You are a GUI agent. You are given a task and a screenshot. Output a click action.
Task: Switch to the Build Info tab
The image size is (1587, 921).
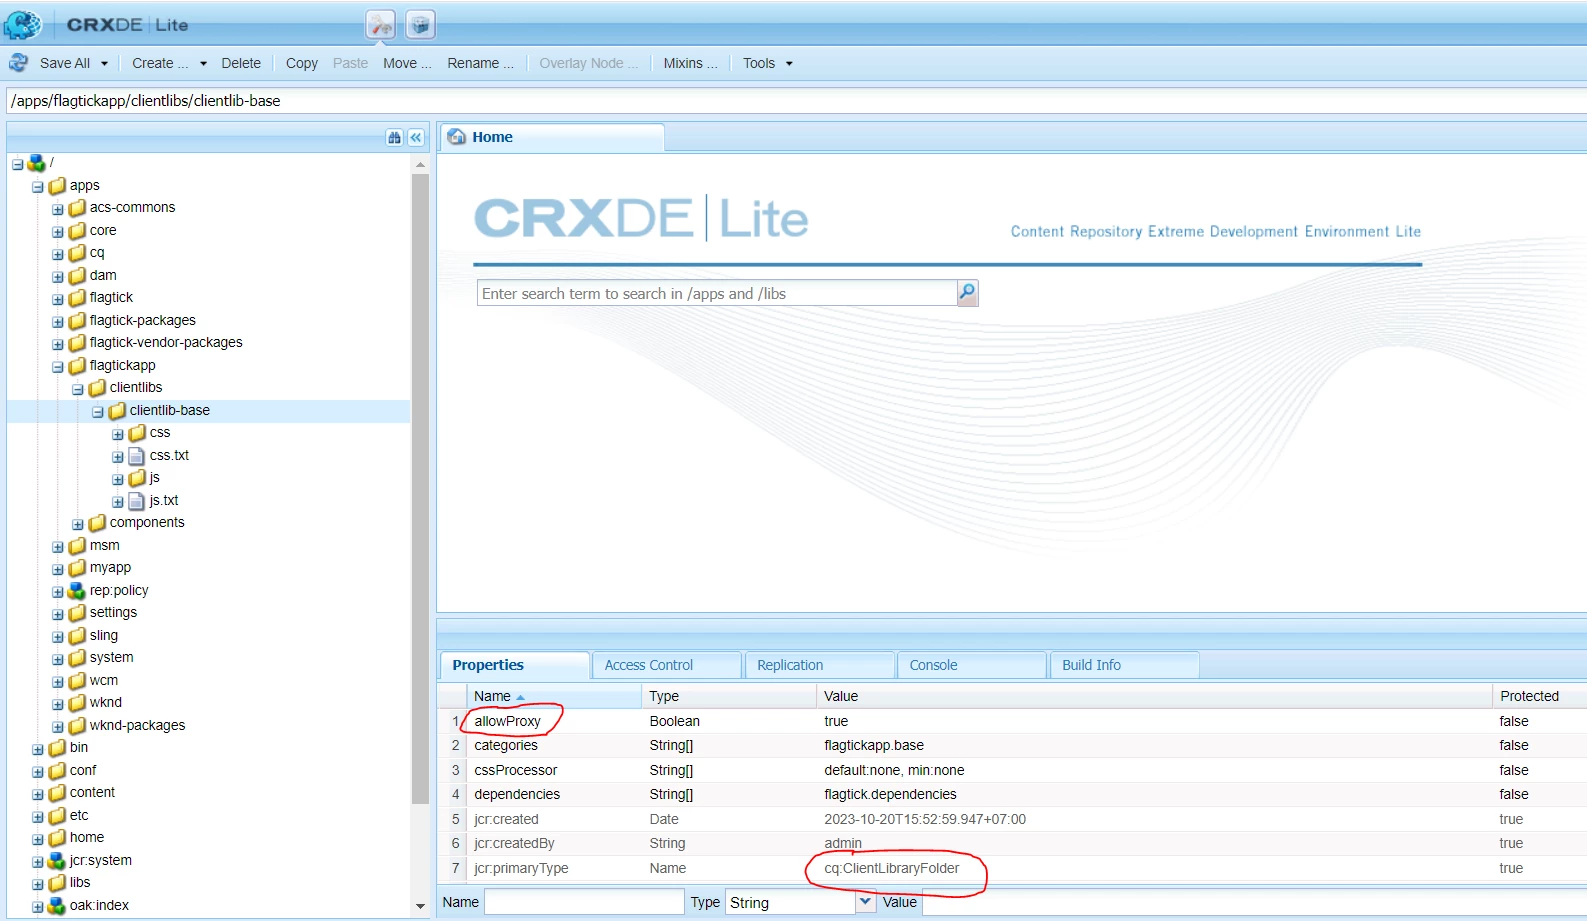pos(1124,665)
